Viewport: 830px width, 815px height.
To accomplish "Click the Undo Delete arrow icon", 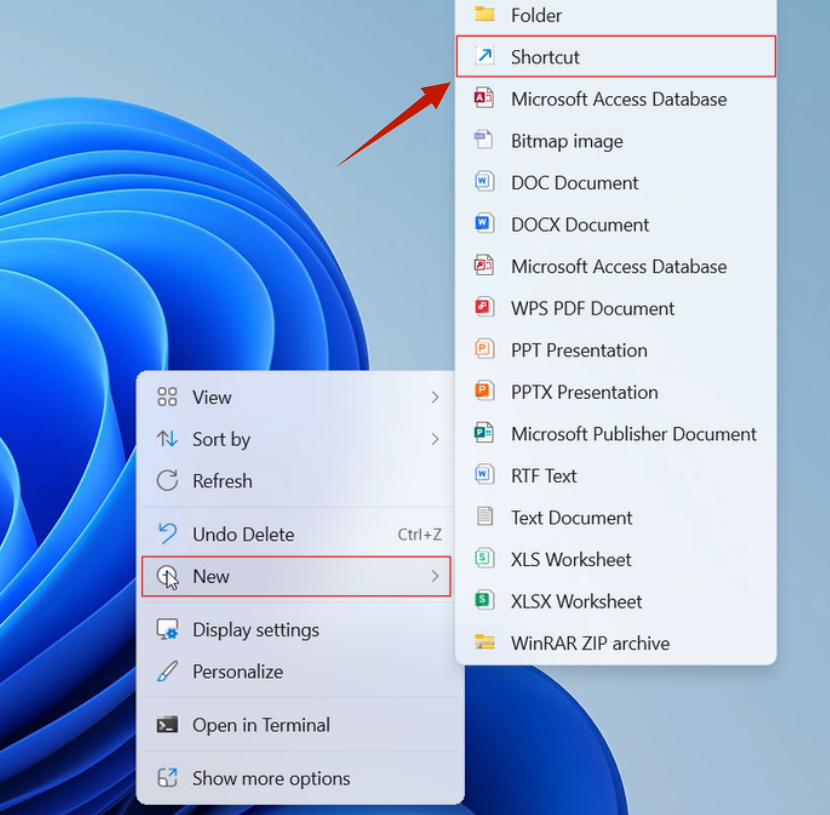I will point(167,533).
